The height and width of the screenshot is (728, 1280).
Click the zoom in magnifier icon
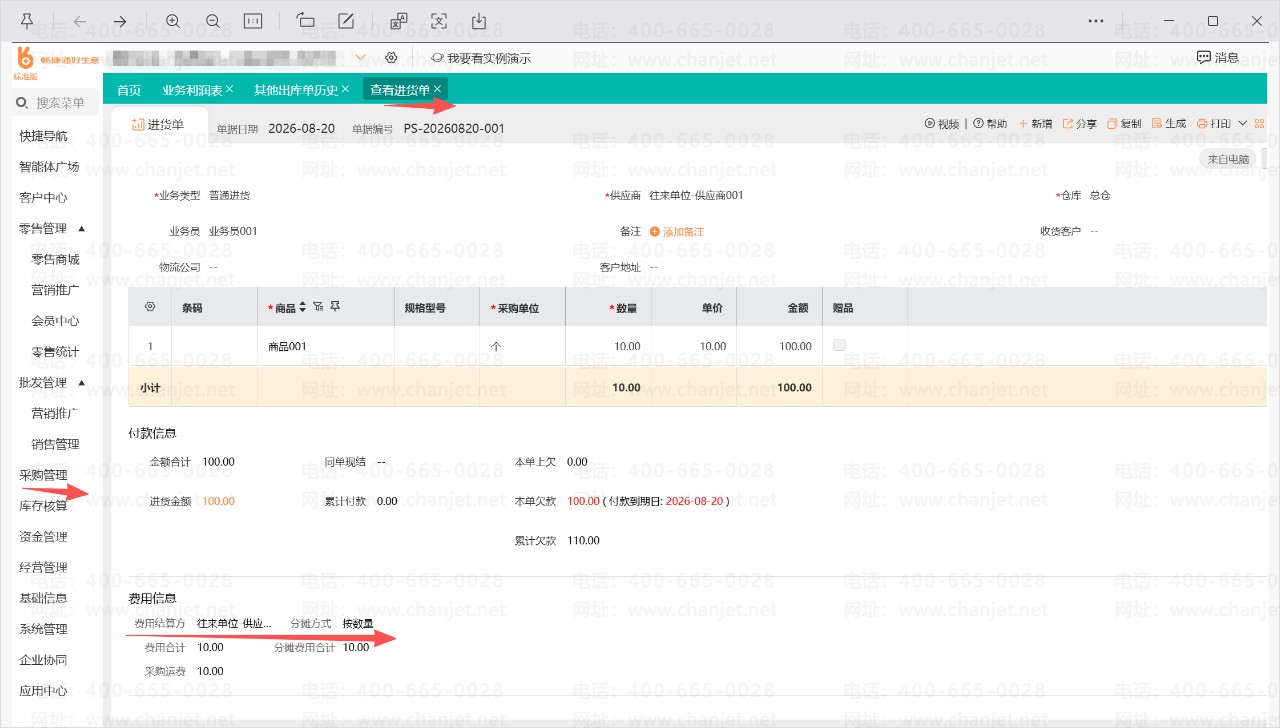coord(173,21)
